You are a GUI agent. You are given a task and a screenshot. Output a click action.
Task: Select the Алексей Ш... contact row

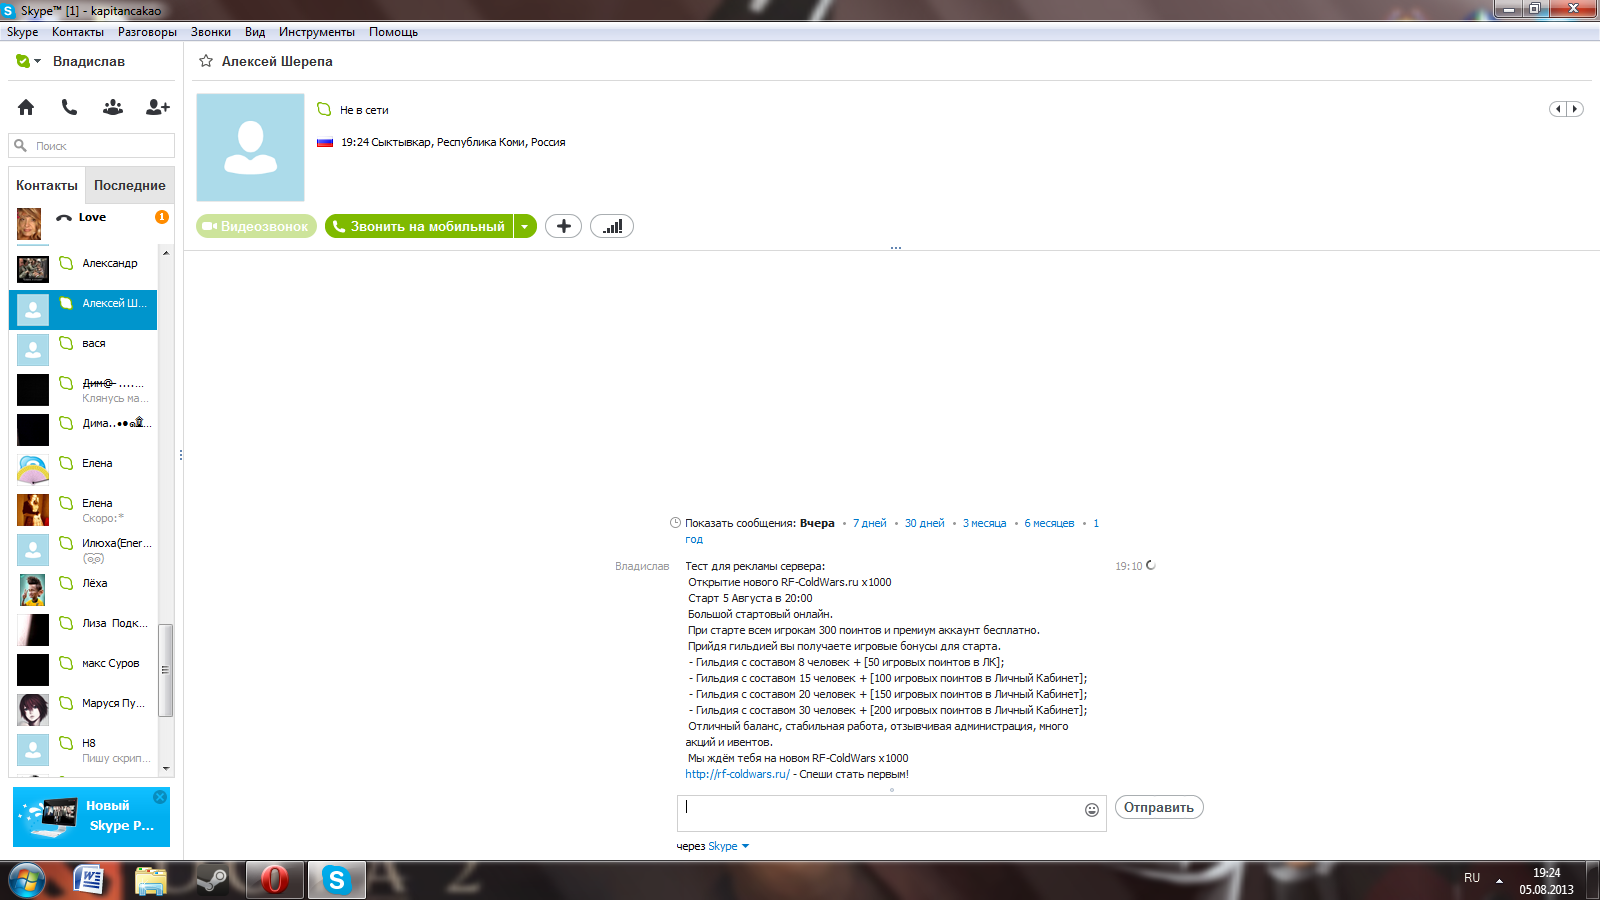click(x=83, y=309)
